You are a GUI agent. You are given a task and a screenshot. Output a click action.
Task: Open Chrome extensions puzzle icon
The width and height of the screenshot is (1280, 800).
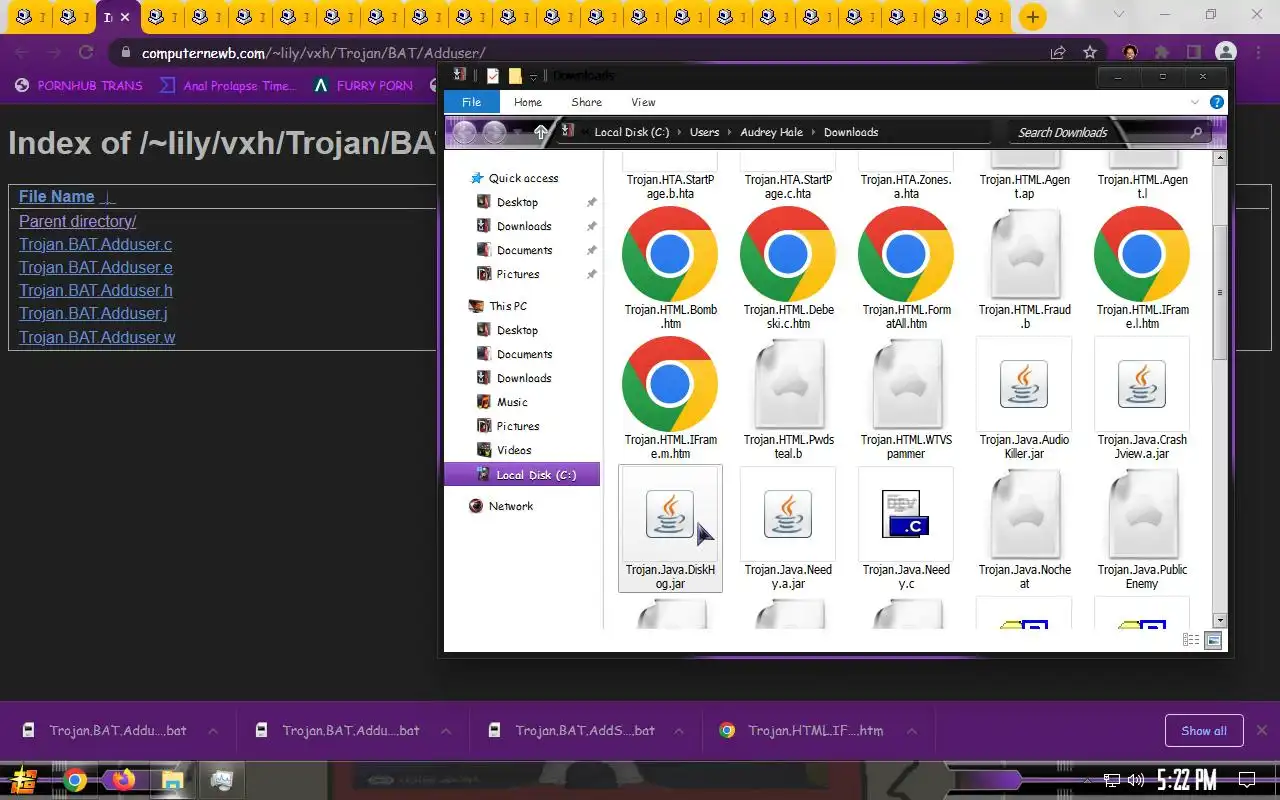tap(1161, 53)
